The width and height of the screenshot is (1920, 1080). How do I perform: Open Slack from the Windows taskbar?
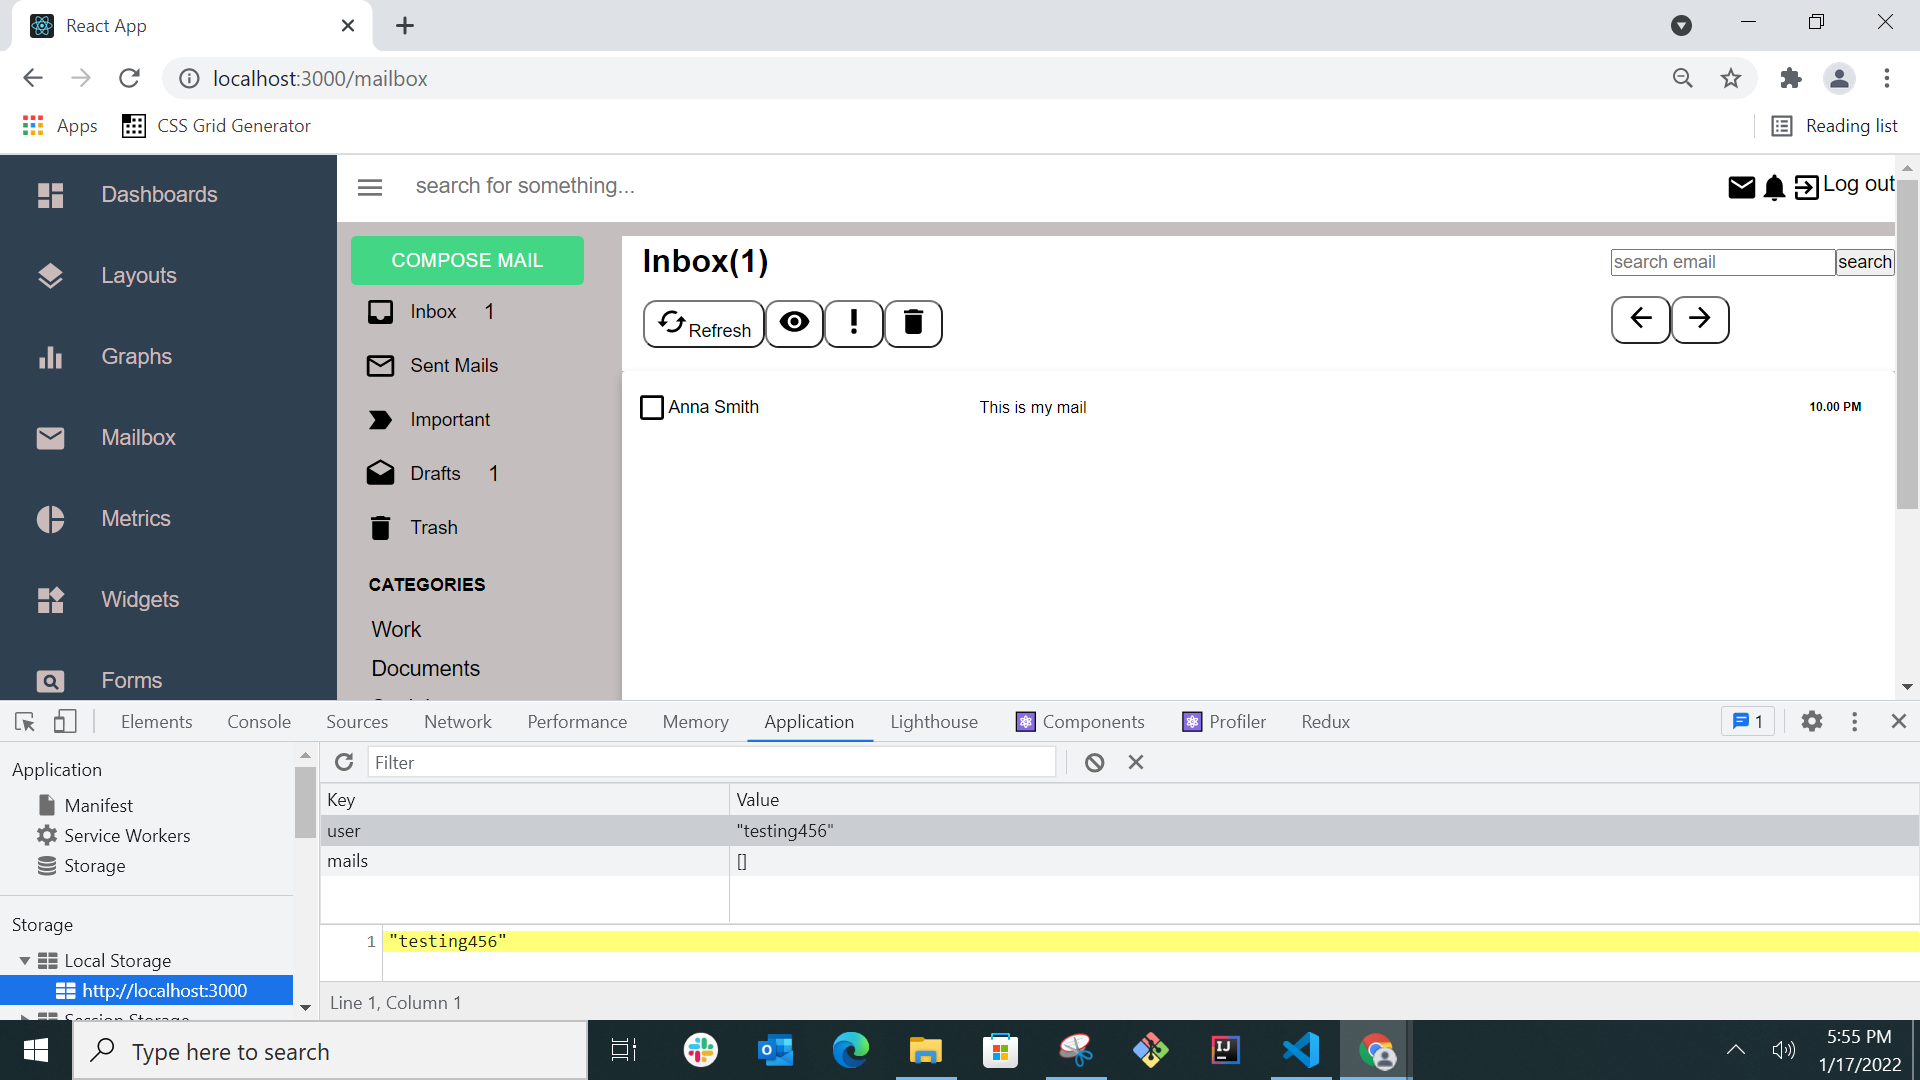click(700, 1050)
